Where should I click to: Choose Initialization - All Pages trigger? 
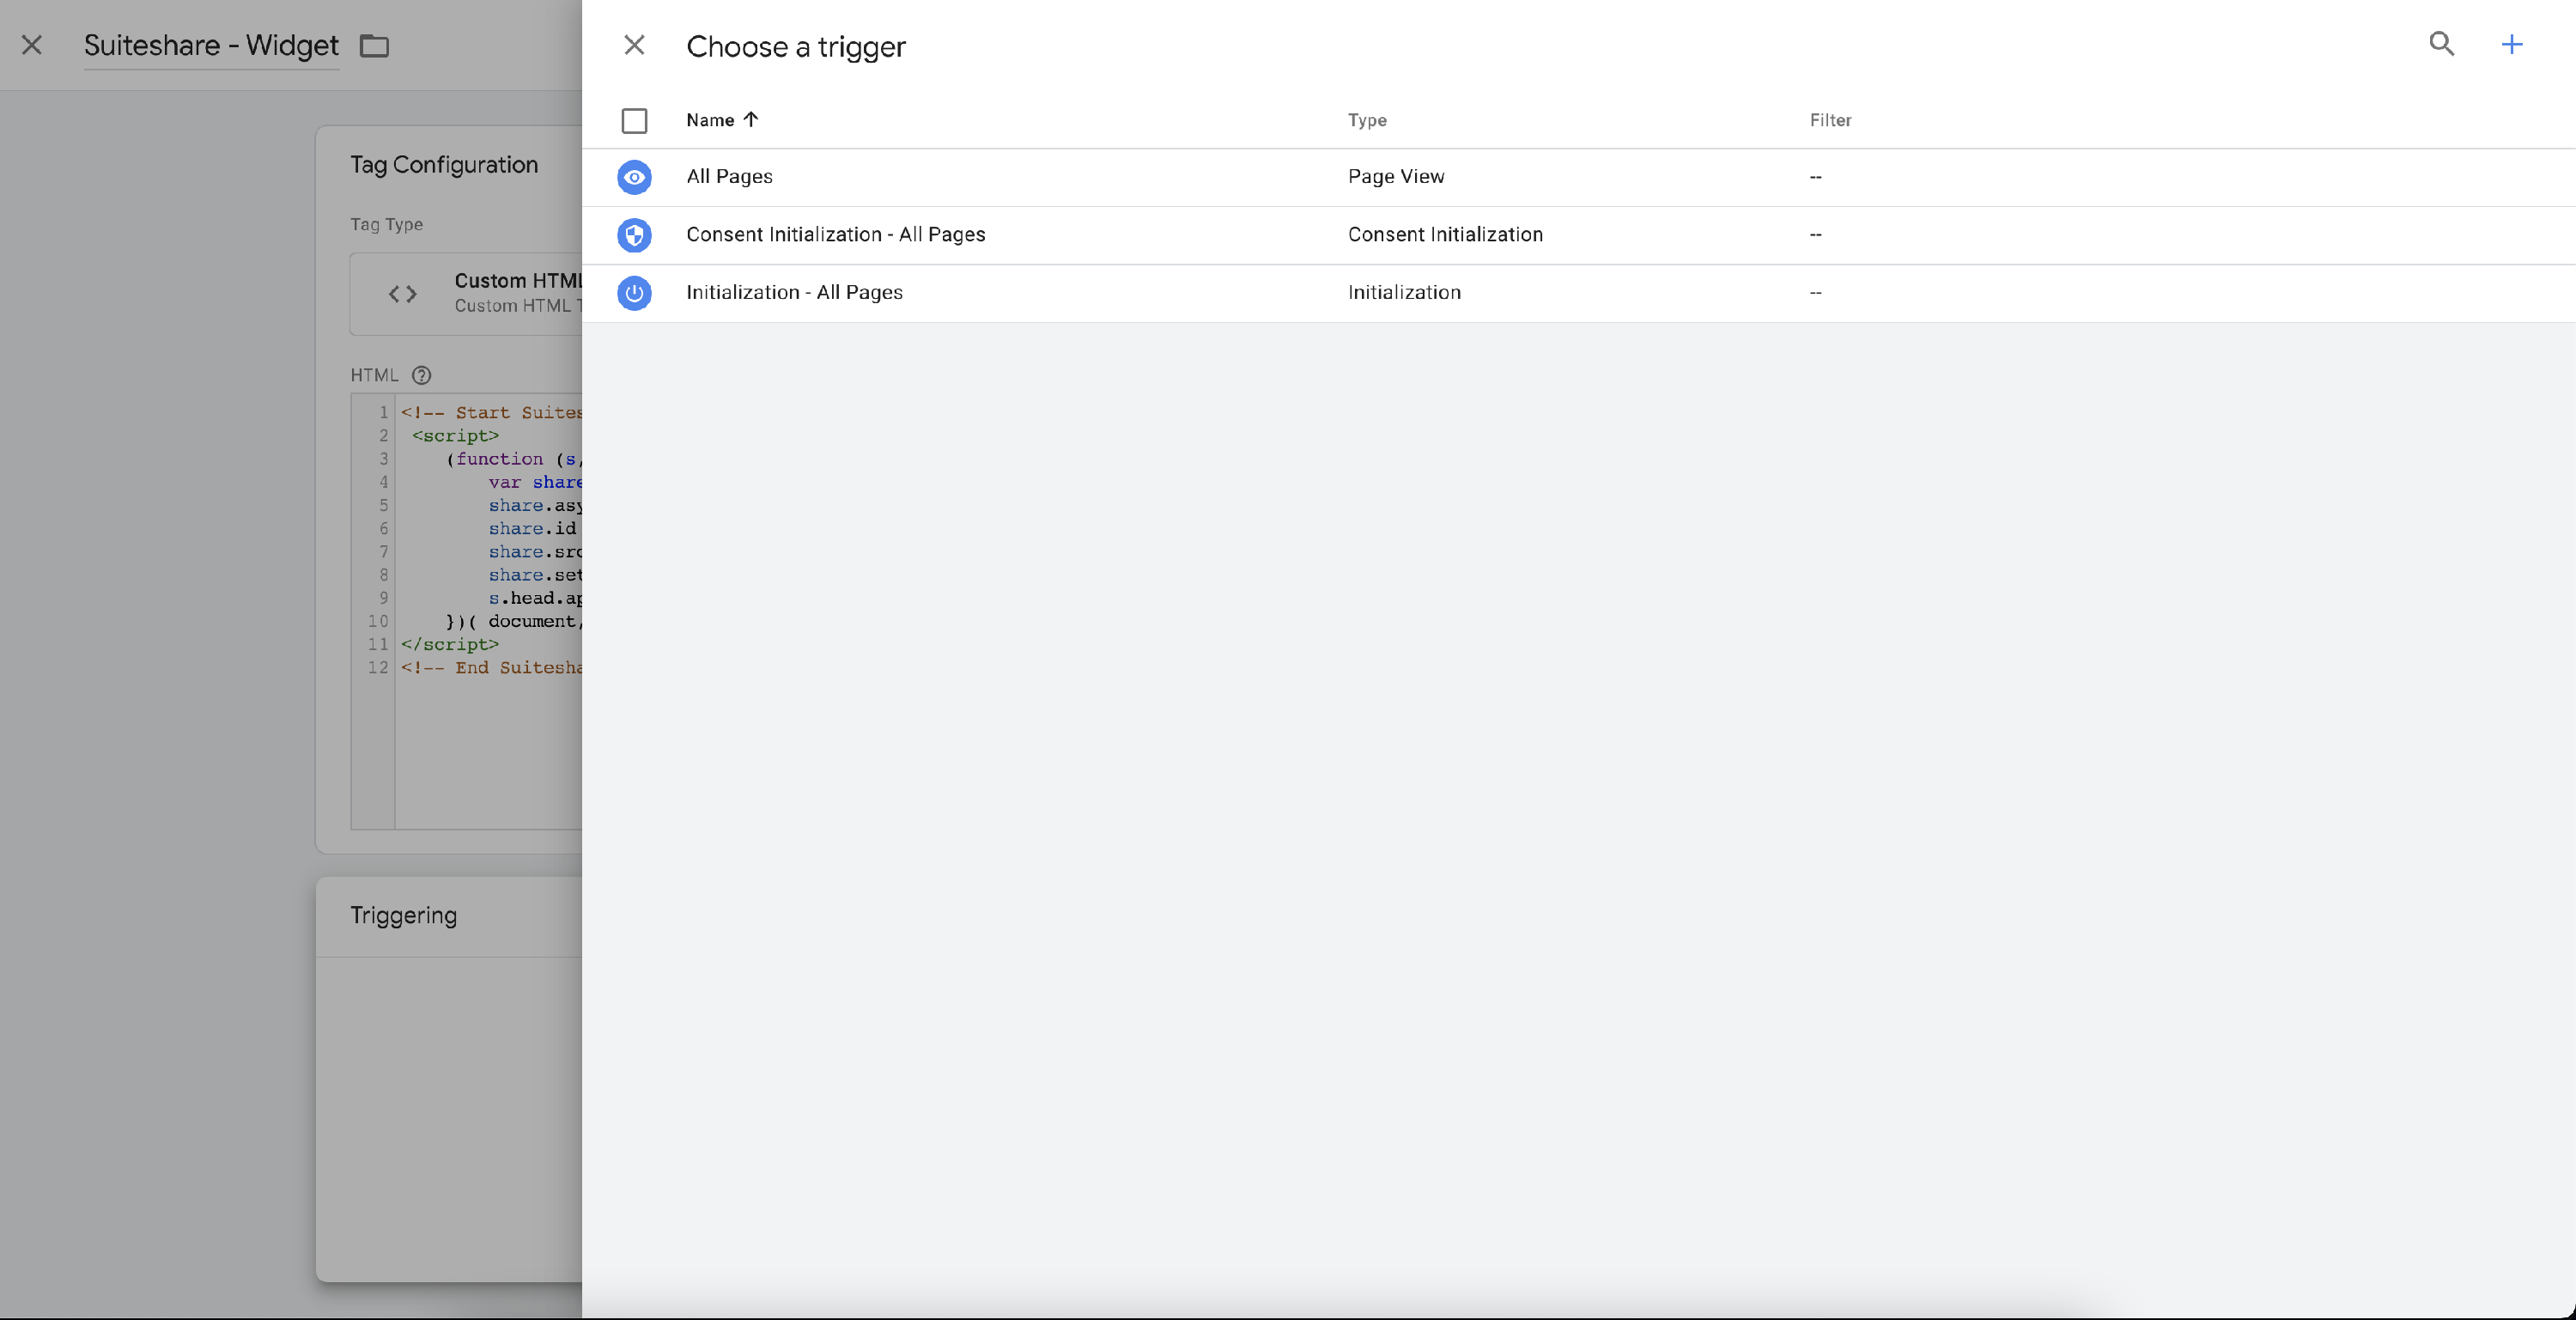tap(794, 293)
